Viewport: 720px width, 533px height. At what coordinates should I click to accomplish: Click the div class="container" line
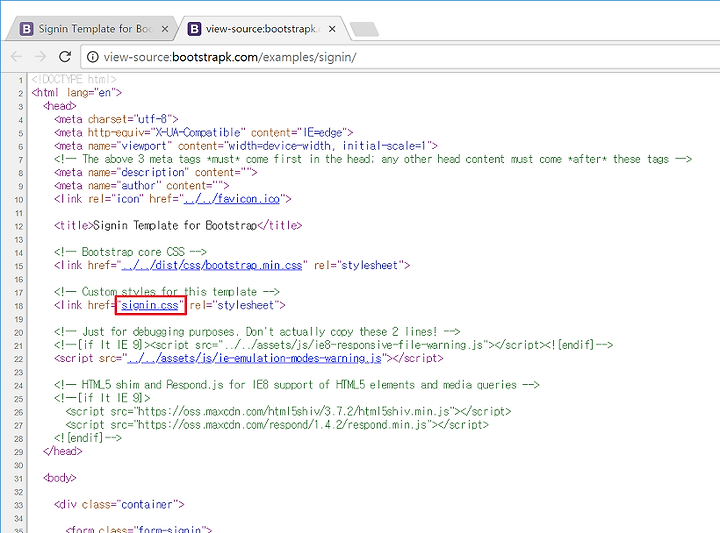pyautogui.click(x=119, y=505)
